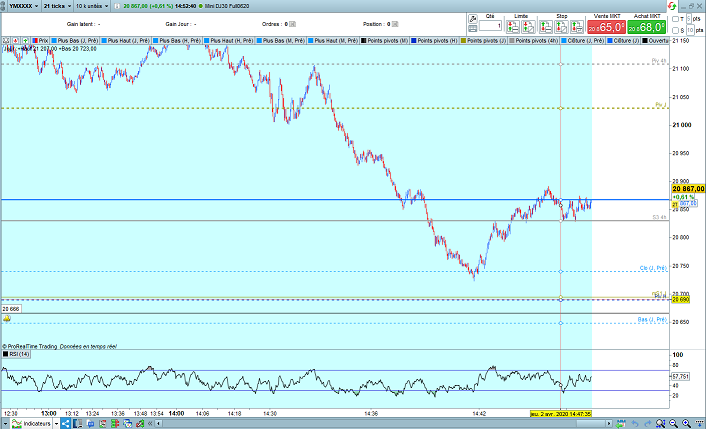This screenshot has height=429, width=706.
Task: Click the green-red bars icon in bottom toolbar
Action: 115,424
